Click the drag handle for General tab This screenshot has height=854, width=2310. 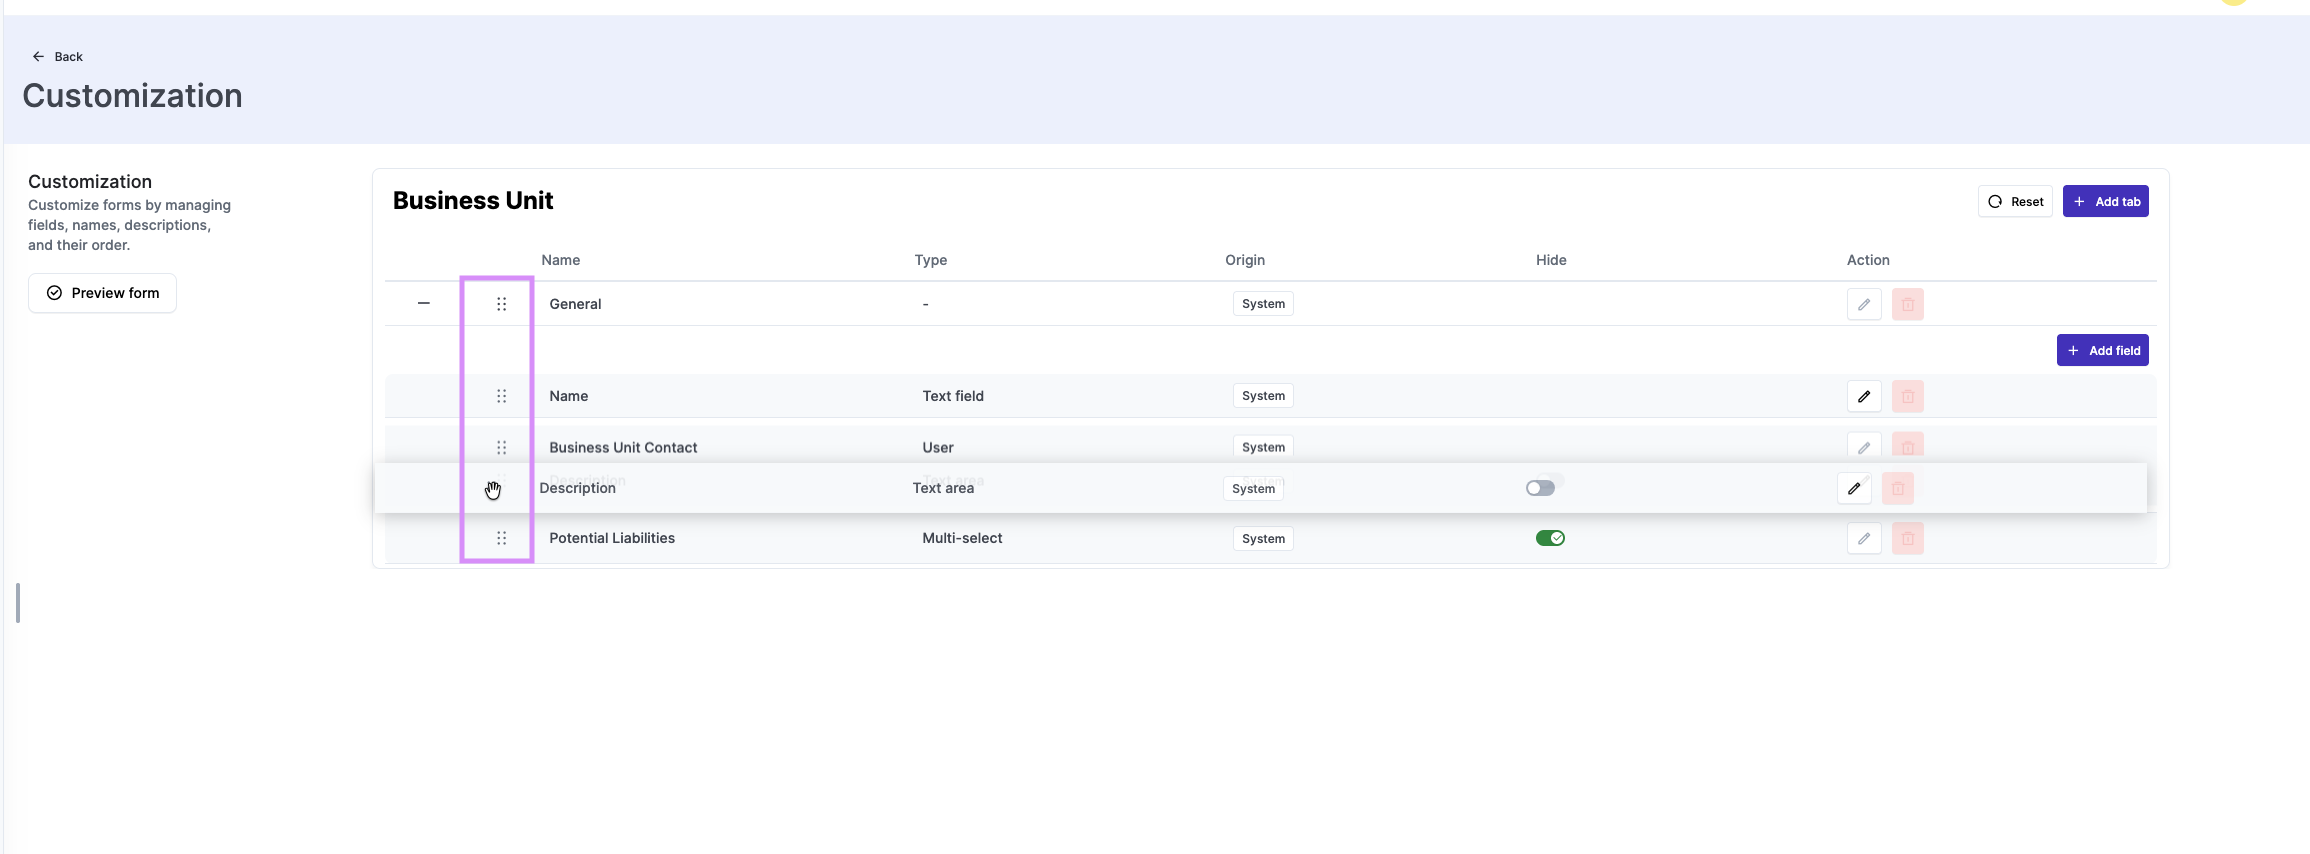pos(501,304)
